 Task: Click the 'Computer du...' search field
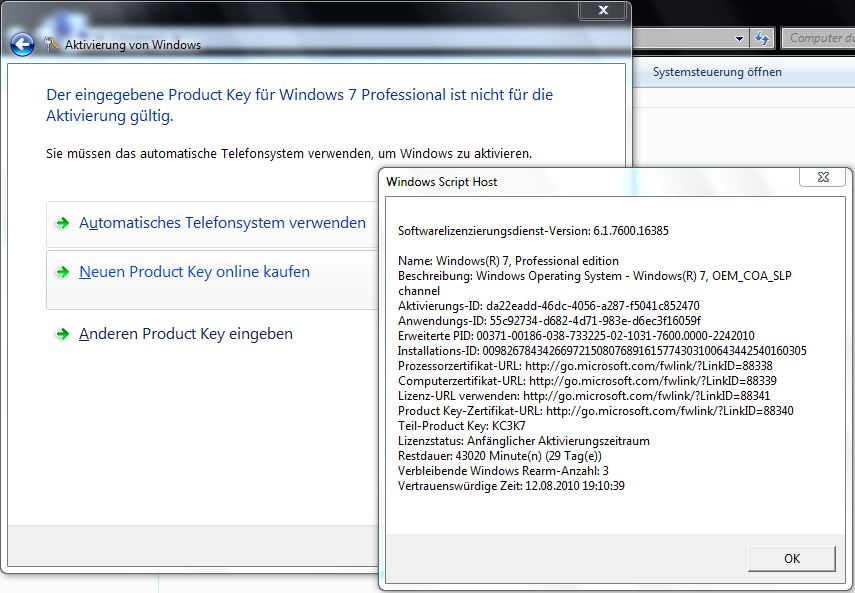tap(818, 38)
